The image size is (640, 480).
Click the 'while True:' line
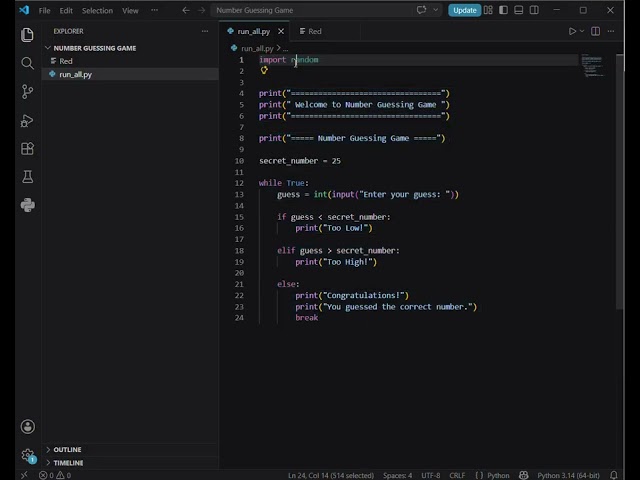click(284, 183)
